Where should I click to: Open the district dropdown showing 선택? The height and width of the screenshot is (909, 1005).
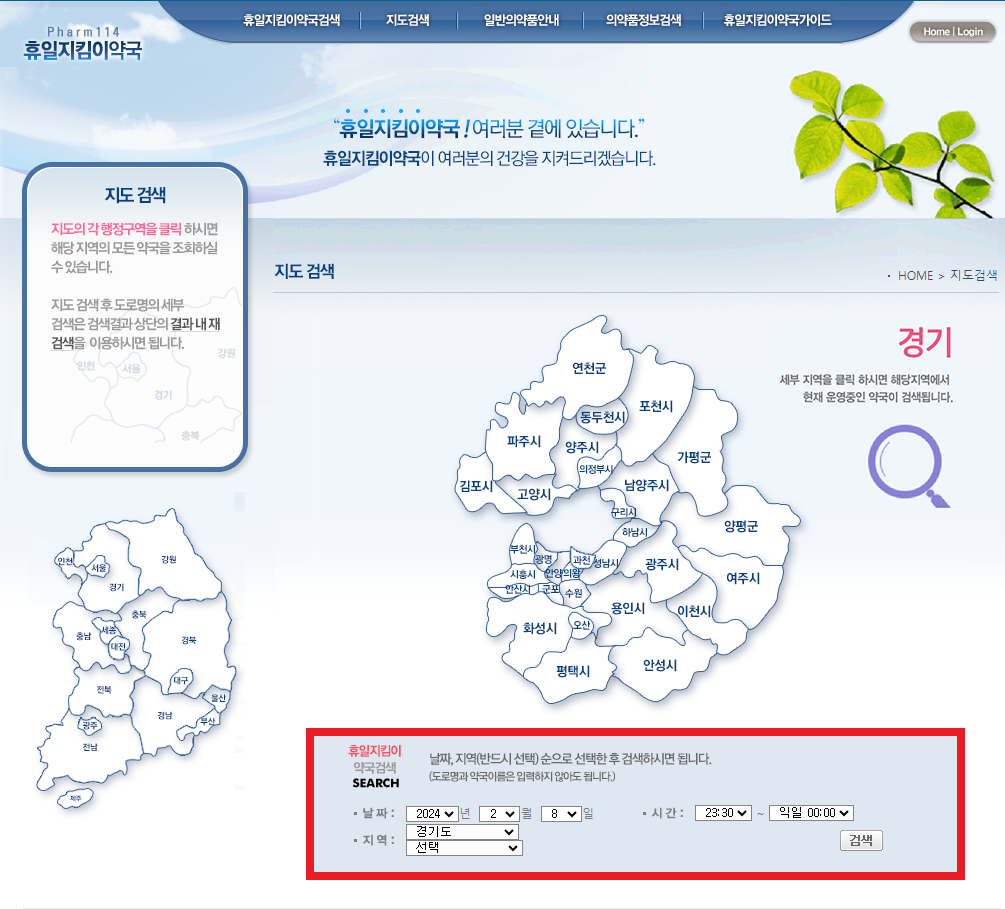464,847
